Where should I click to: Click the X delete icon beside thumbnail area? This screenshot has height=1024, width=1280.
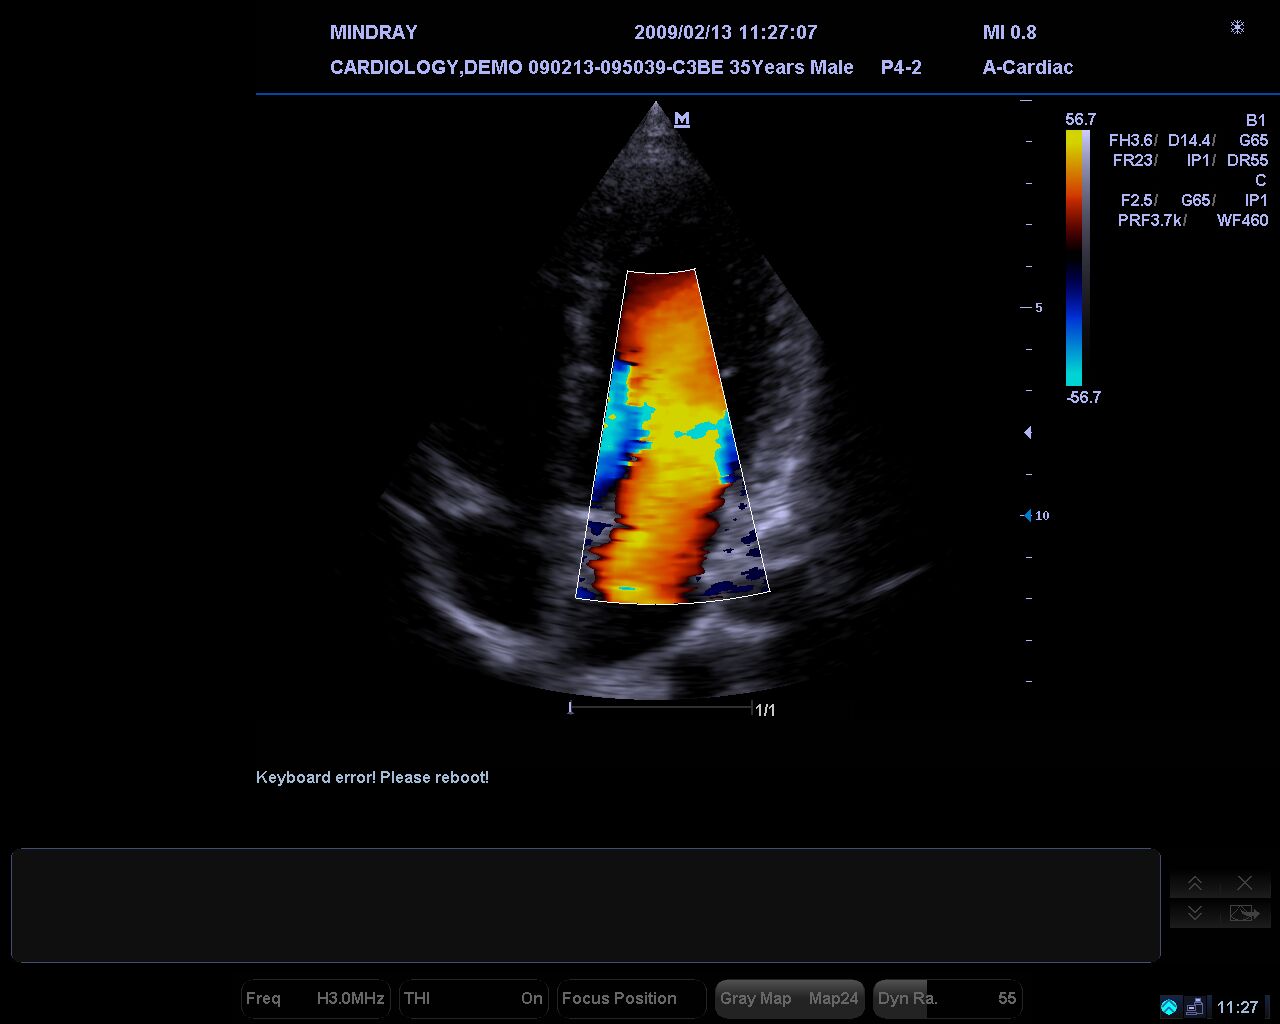(1244, 883)
